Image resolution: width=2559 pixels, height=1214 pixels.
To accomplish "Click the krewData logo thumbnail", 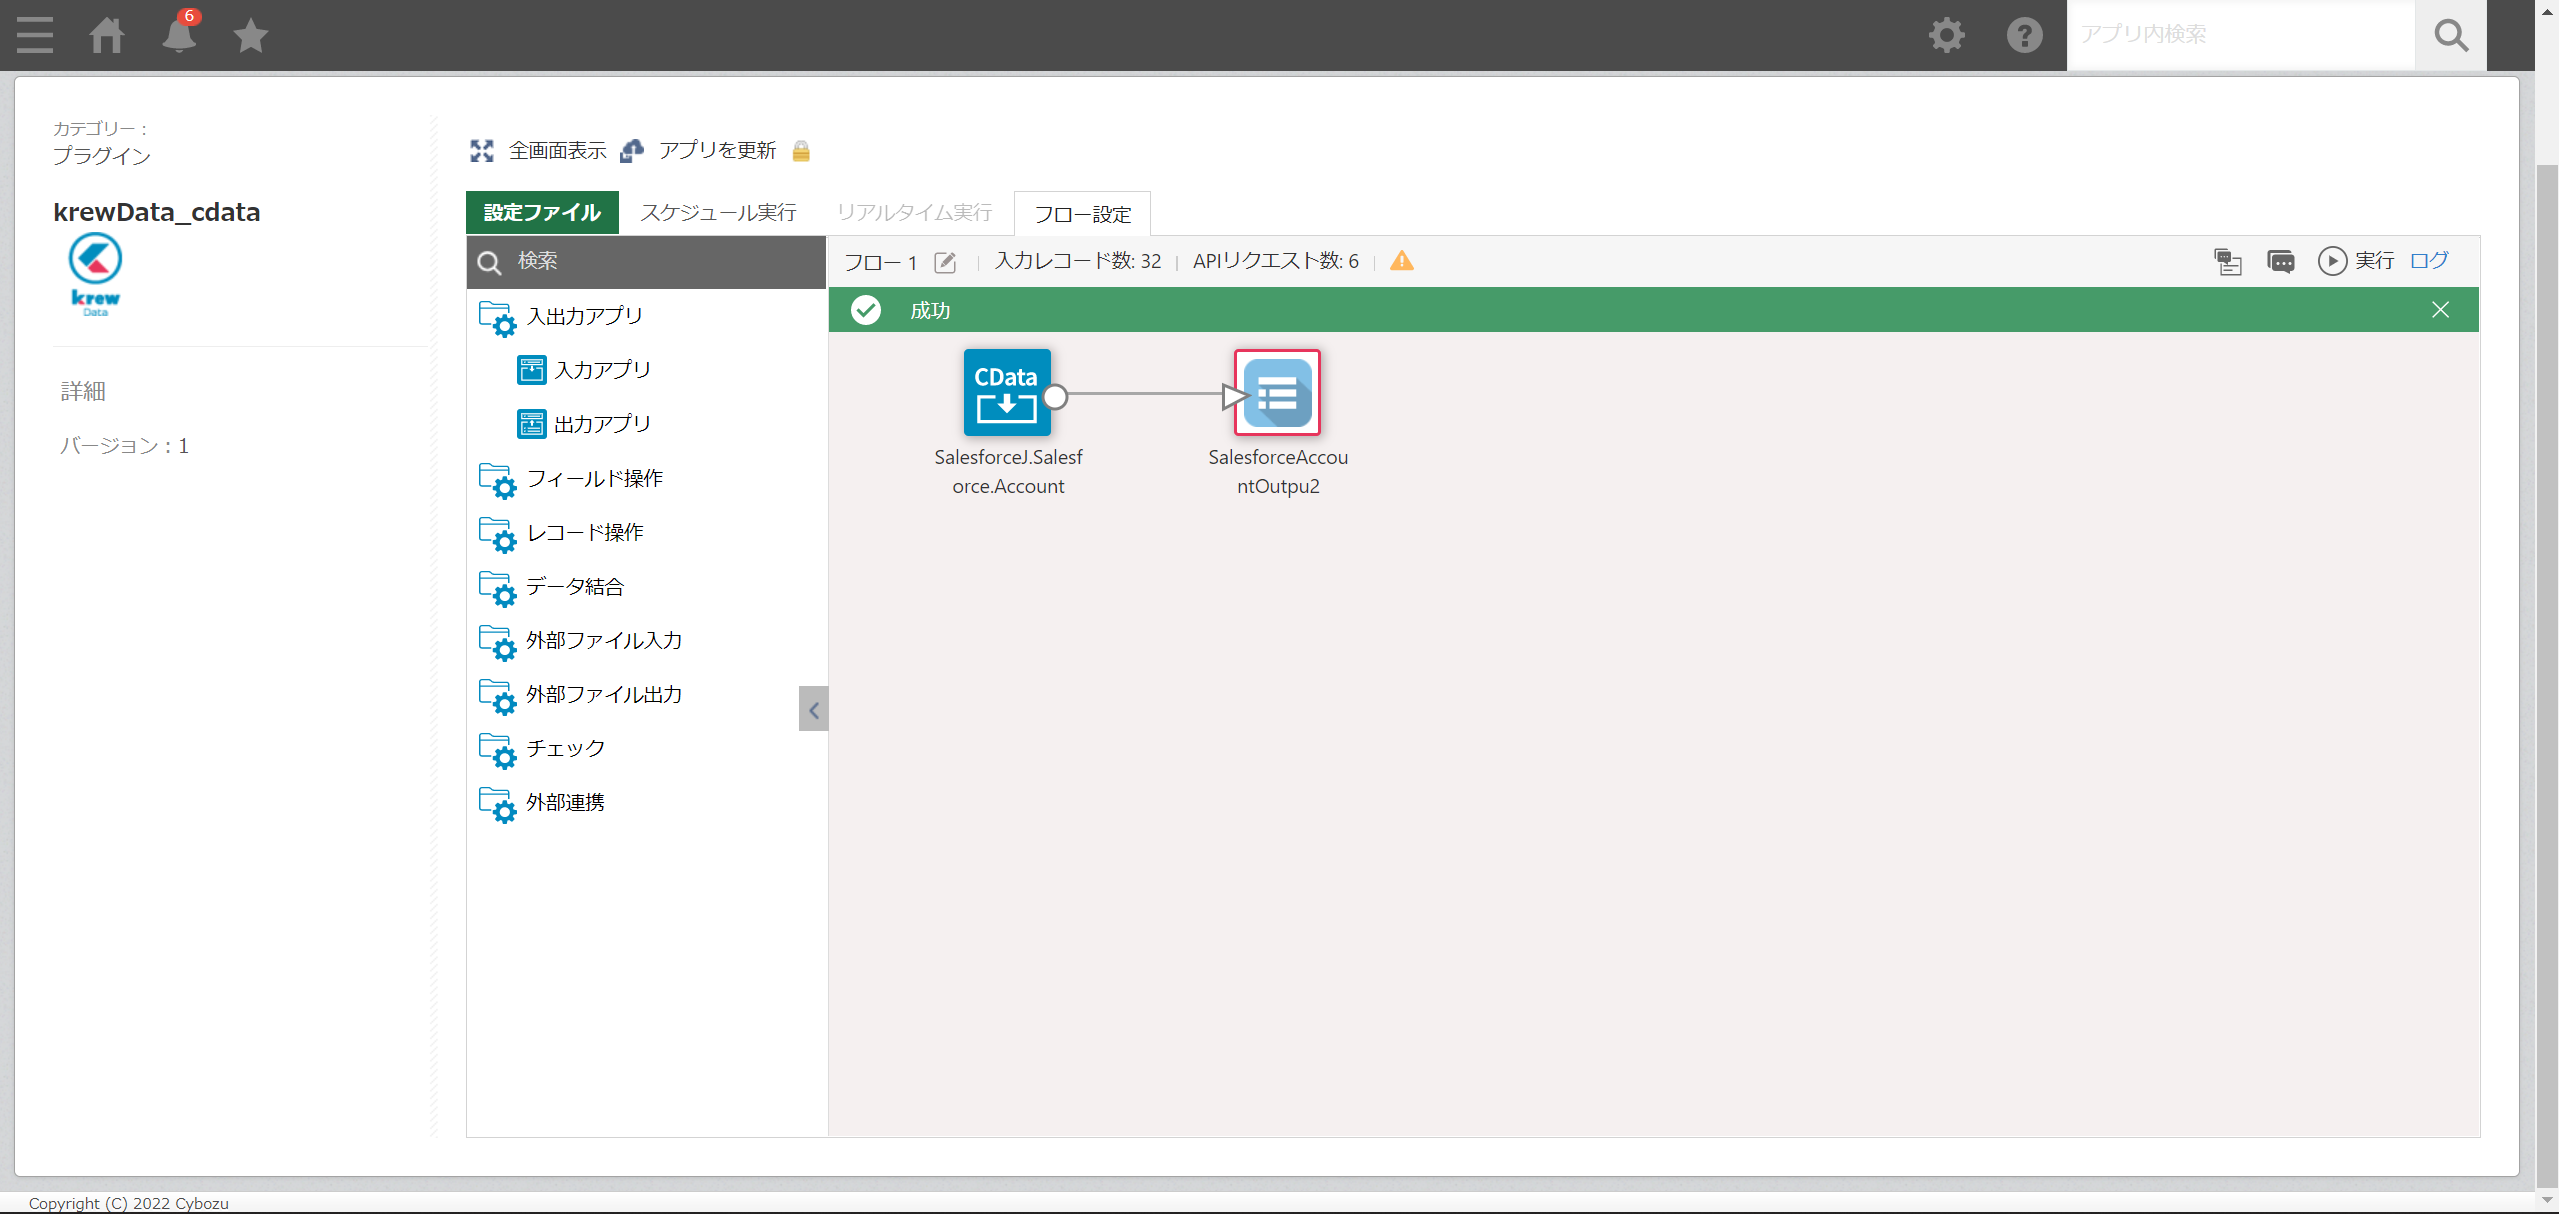I will coord(95,274).
